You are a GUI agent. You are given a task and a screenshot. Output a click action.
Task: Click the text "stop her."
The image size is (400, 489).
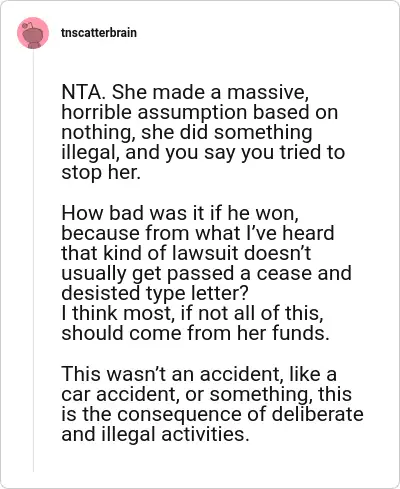(101, 173)
